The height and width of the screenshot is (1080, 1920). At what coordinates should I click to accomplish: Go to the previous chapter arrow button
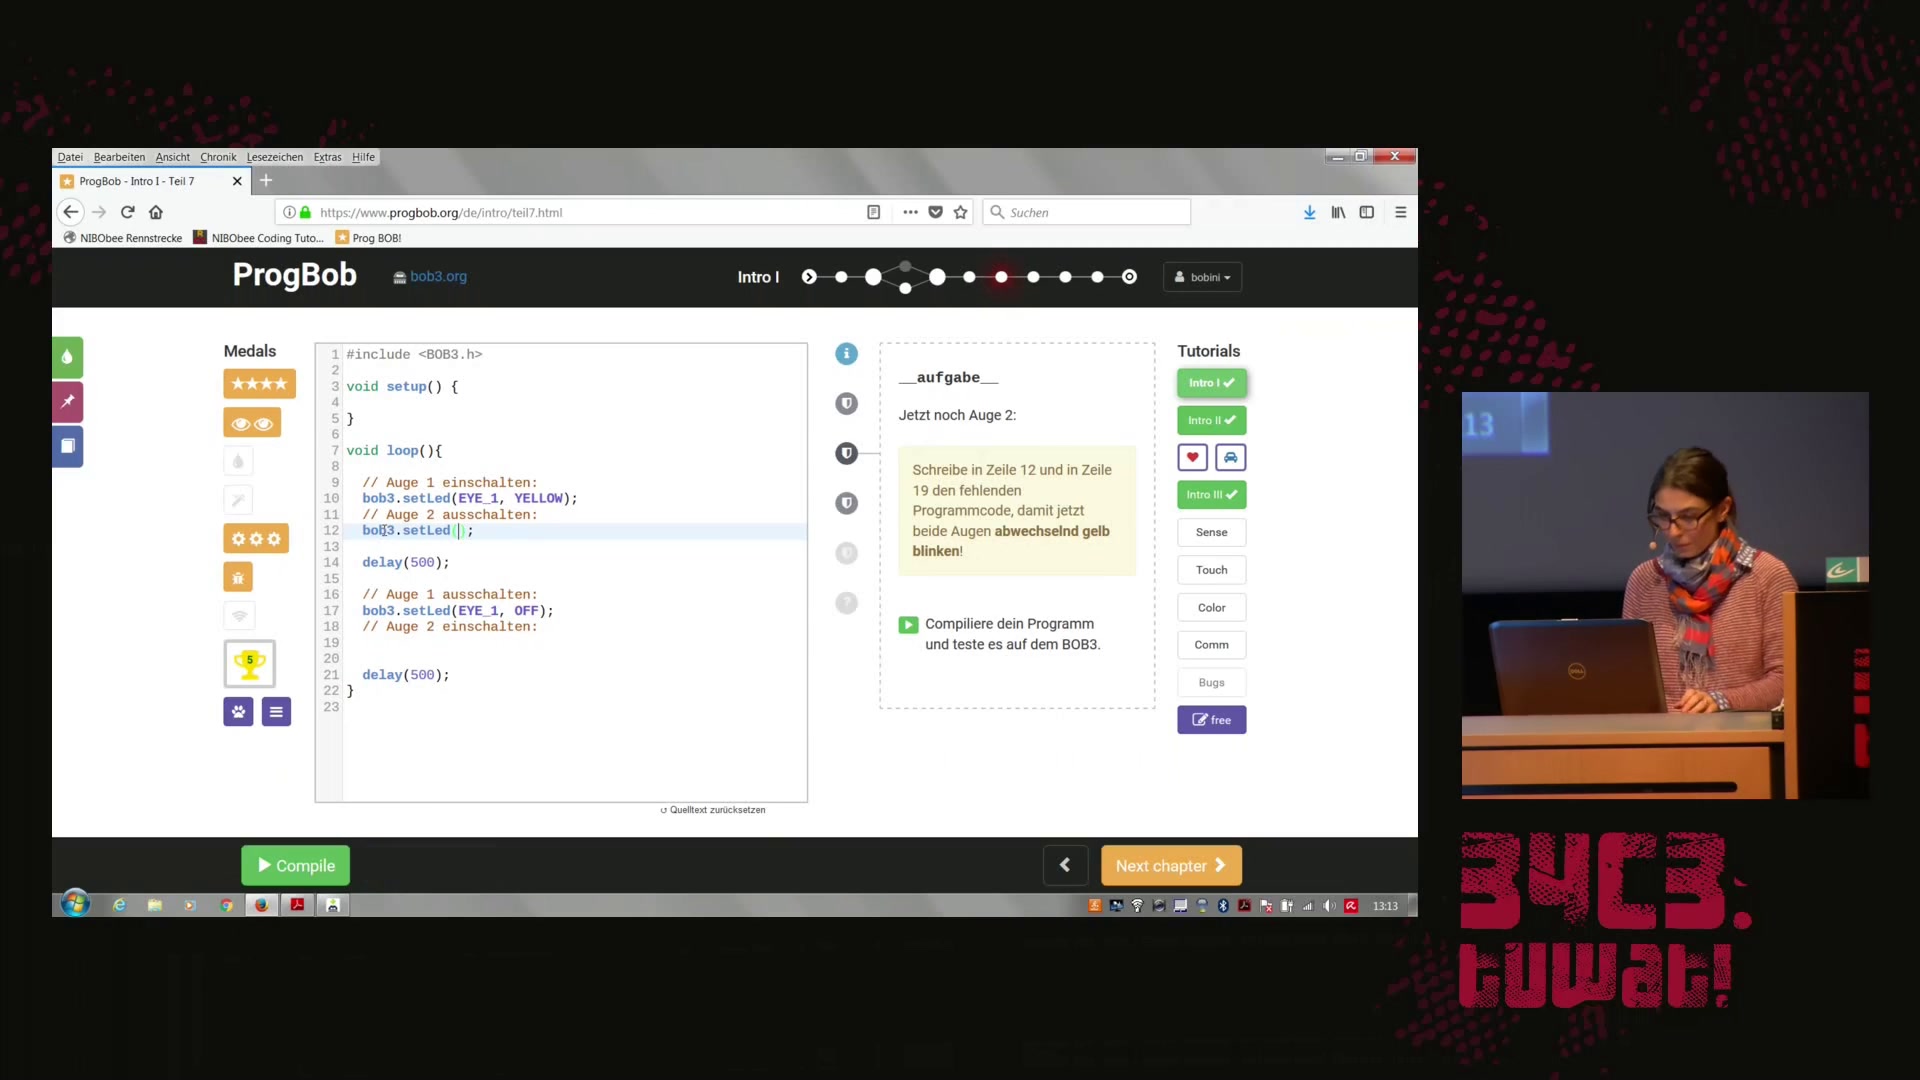(1065, 865)
